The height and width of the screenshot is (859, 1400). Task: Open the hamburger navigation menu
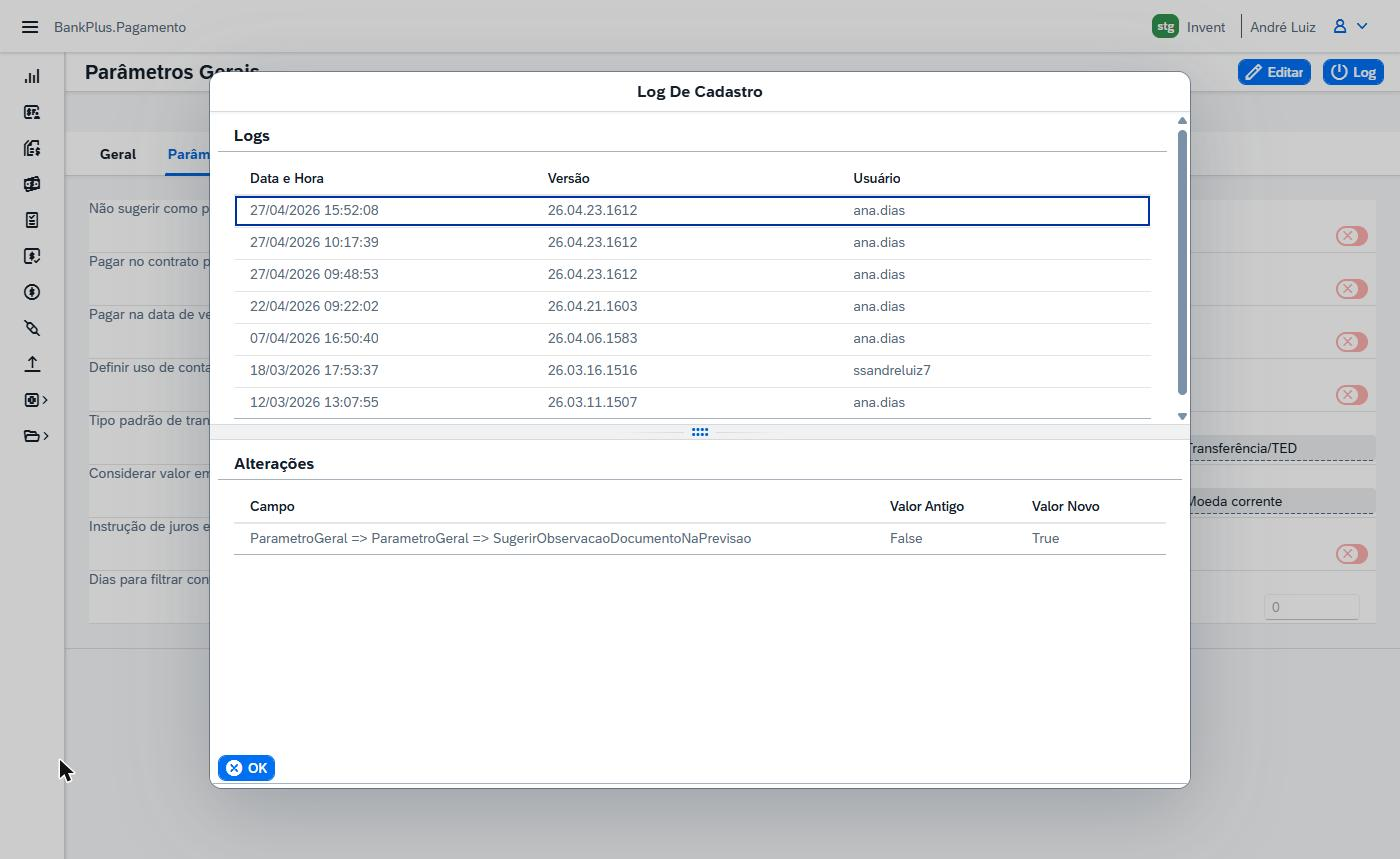(x=30, y=27)
